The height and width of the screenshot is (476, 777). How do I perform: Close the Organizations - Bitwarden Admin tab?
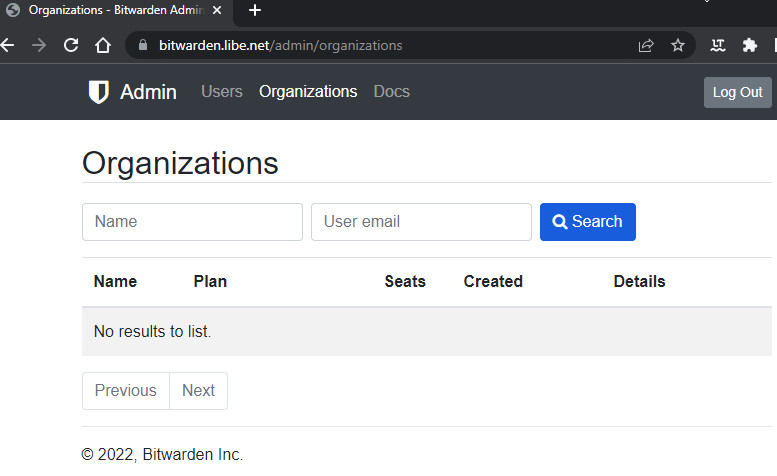tap(217, 10)
